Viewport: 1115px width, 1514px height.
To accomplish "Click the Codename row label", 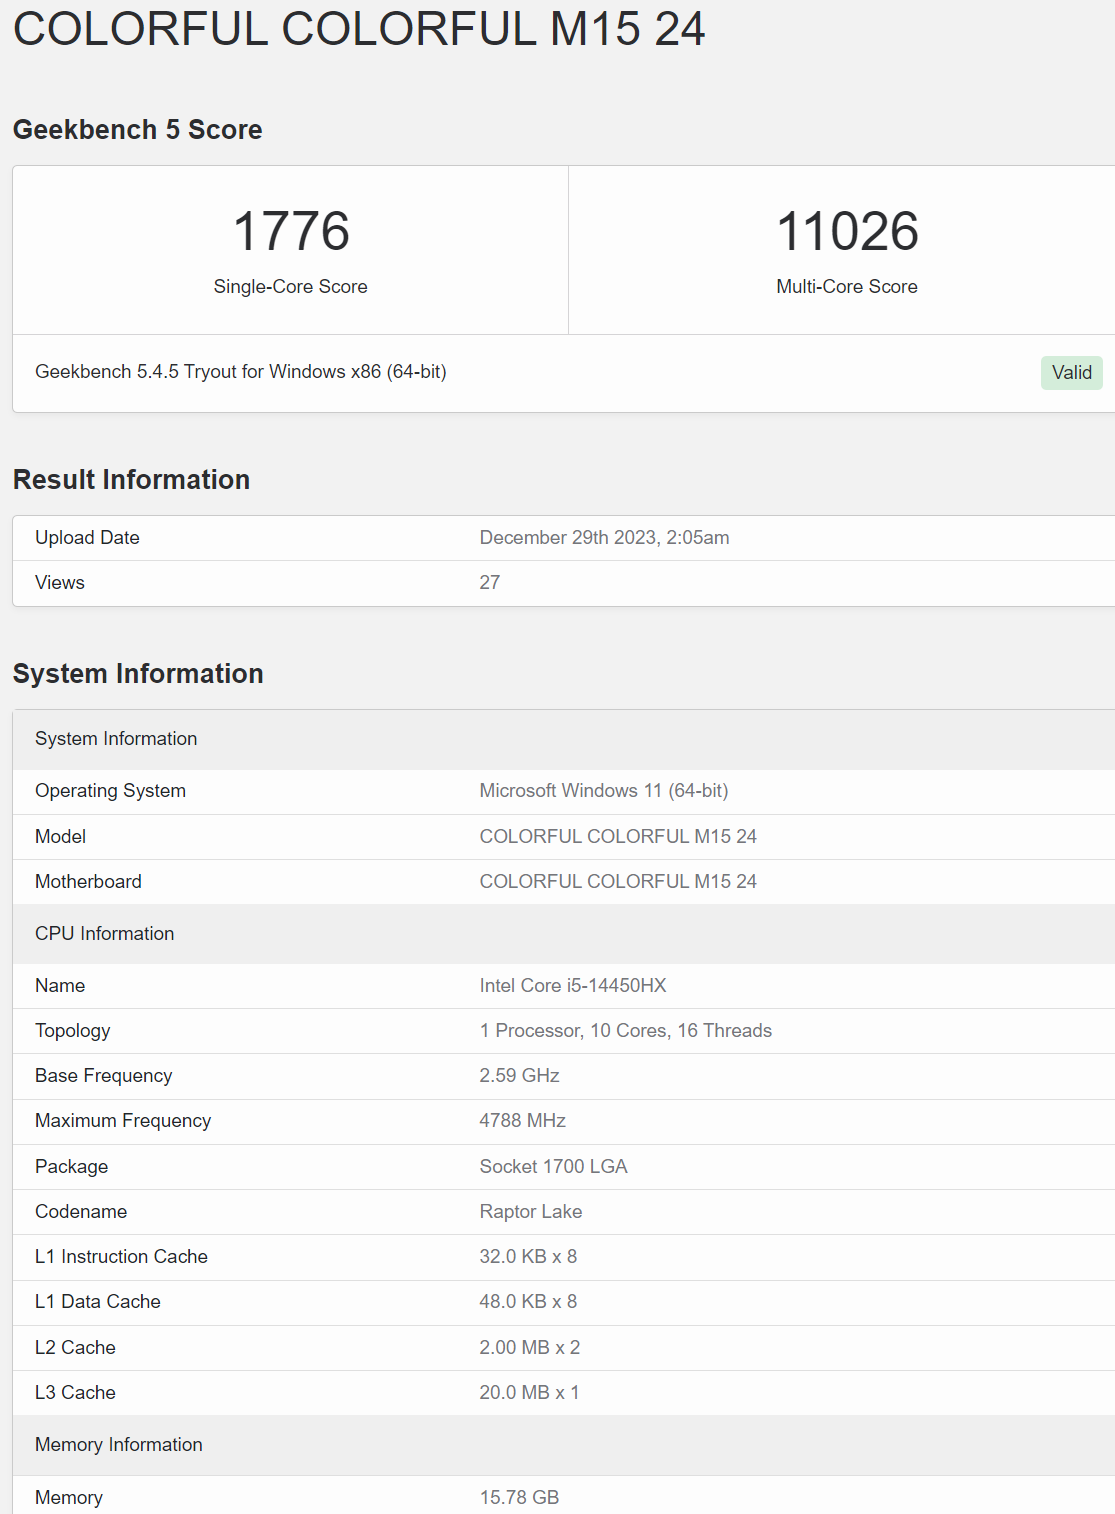I will pyautogui.click(x=81, y=1212).
